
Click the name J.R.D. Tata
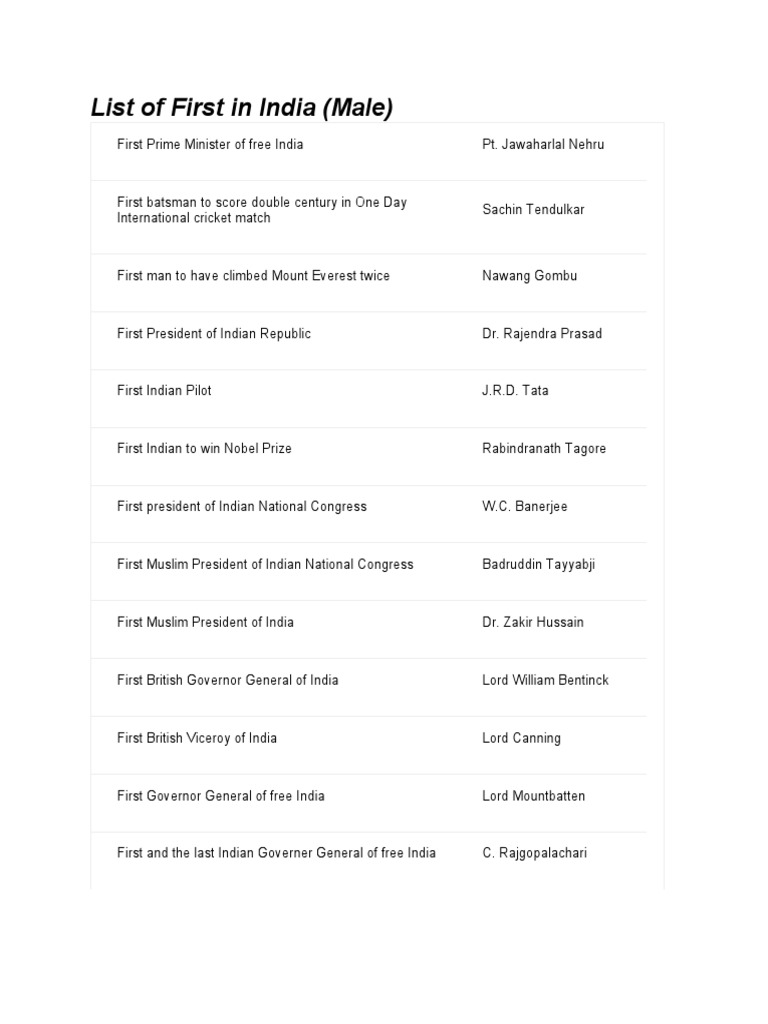tap(515, 391)
